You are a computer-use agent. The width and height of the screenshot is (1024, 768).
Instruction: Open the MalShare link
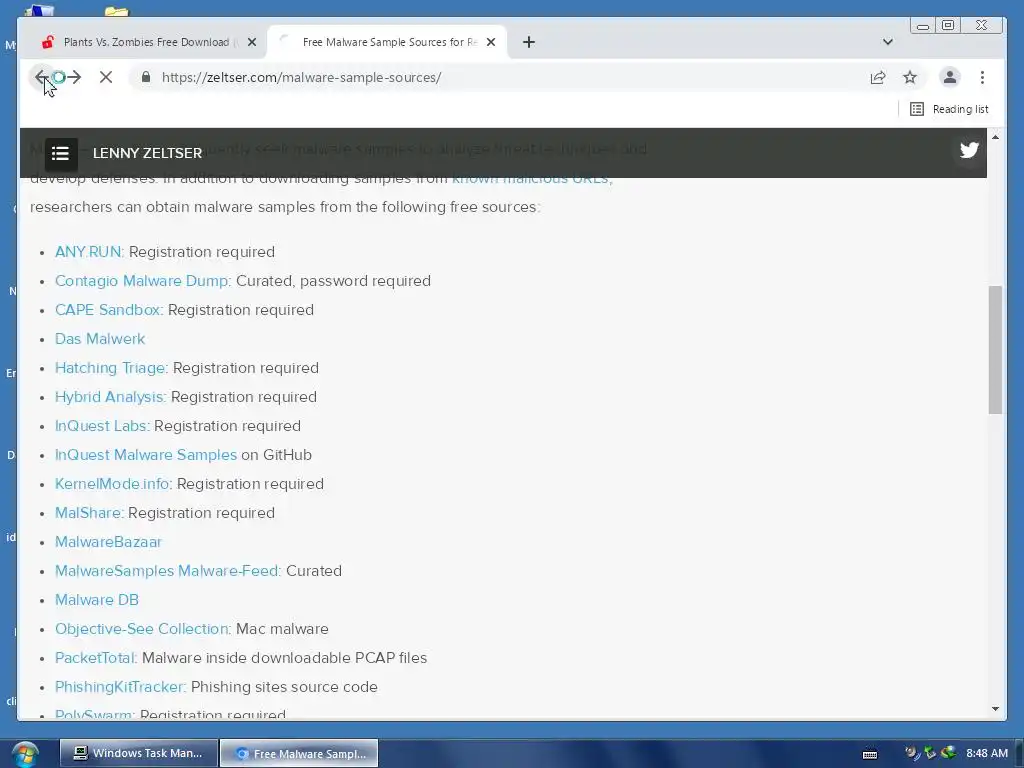point(88,513)
